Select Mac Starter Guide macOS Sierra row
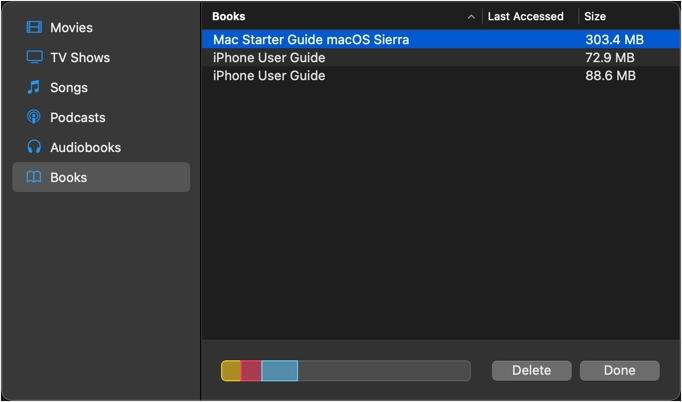 tap(311, 40)
